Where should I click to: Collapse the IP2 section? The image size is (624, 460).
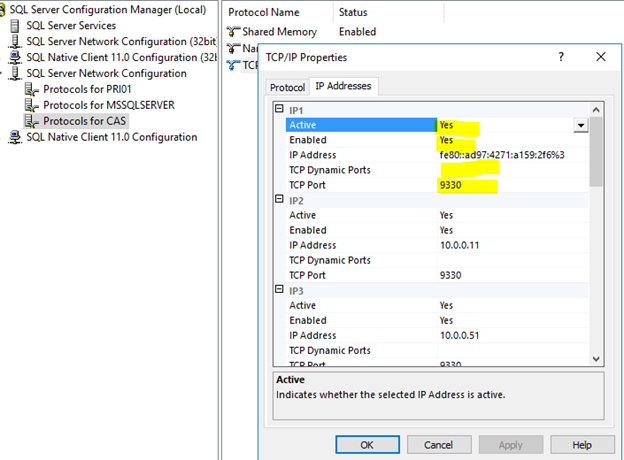point(279,199)
